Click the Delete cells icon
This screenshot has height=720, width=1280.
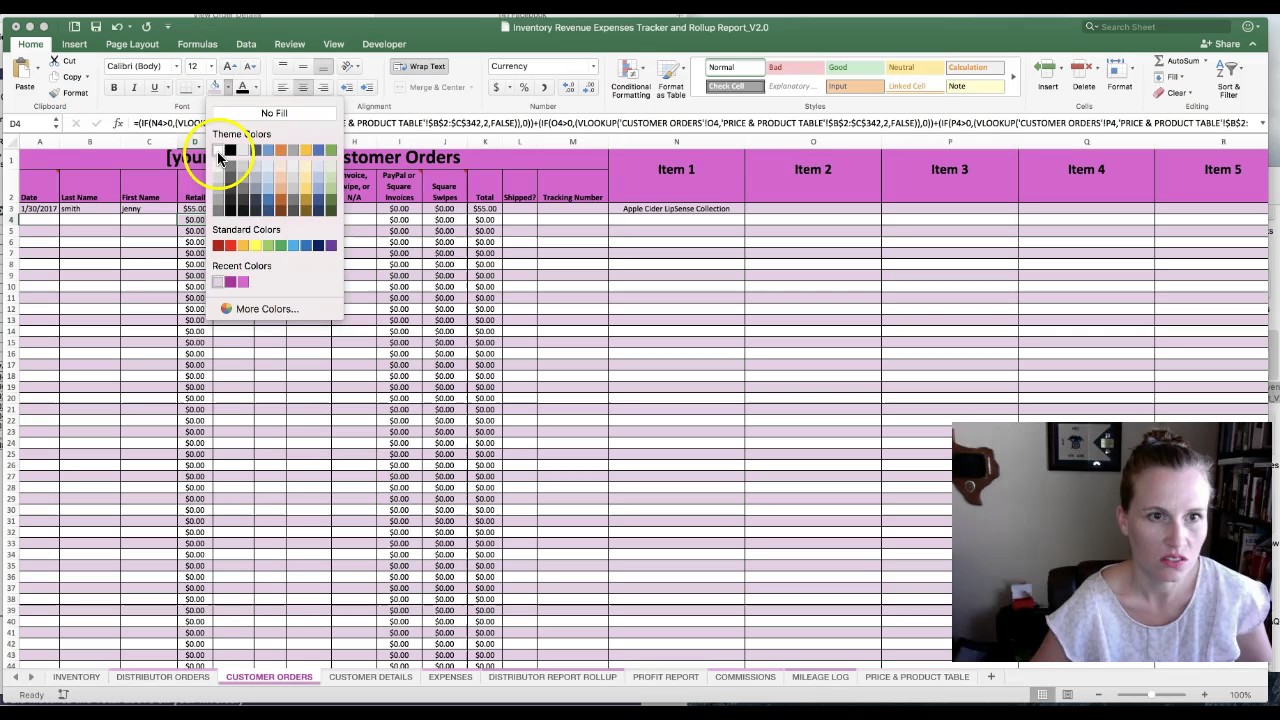pyautogui.click(x=1082, y=69)
